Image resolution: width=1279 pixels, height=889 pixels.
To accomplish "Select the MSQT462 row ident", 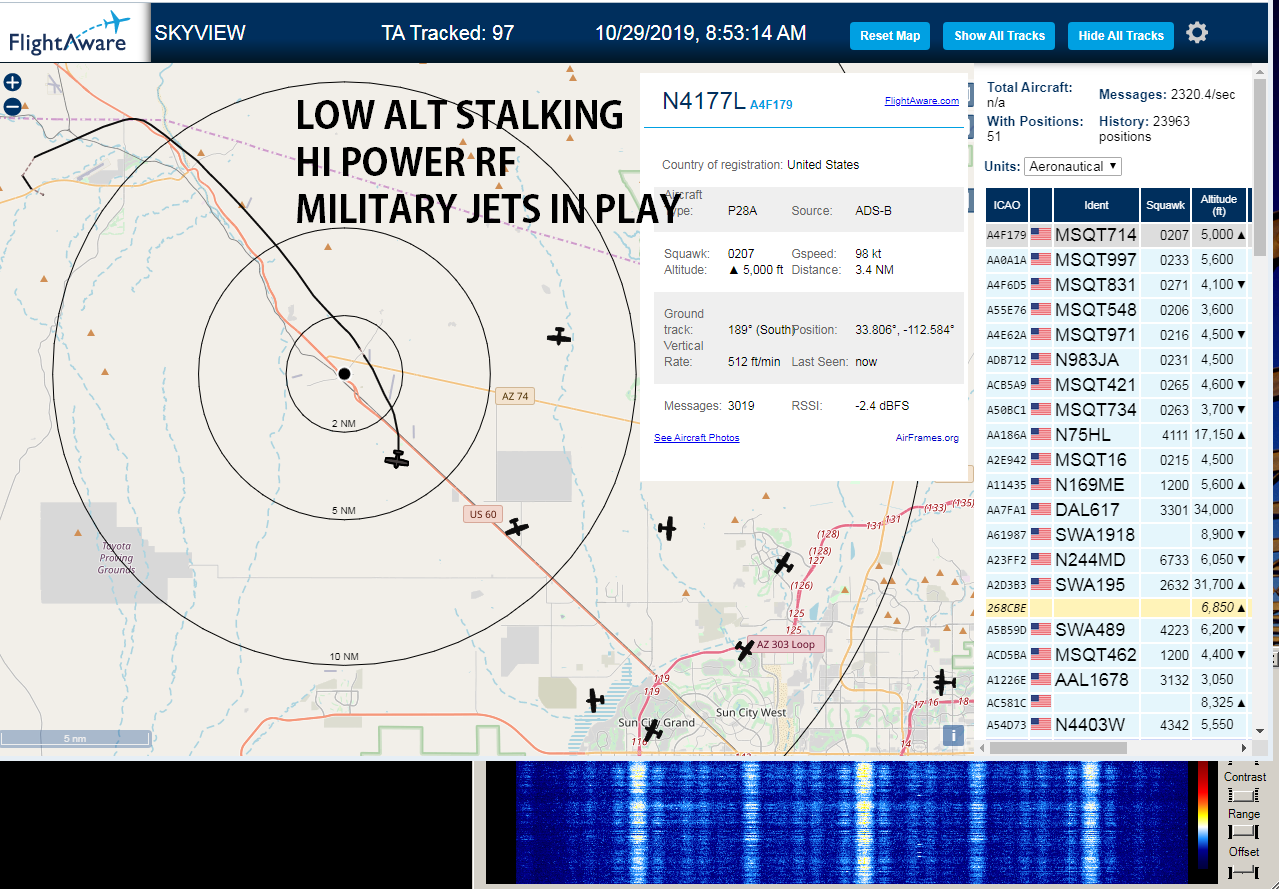I will click(x=1096, y=654).
